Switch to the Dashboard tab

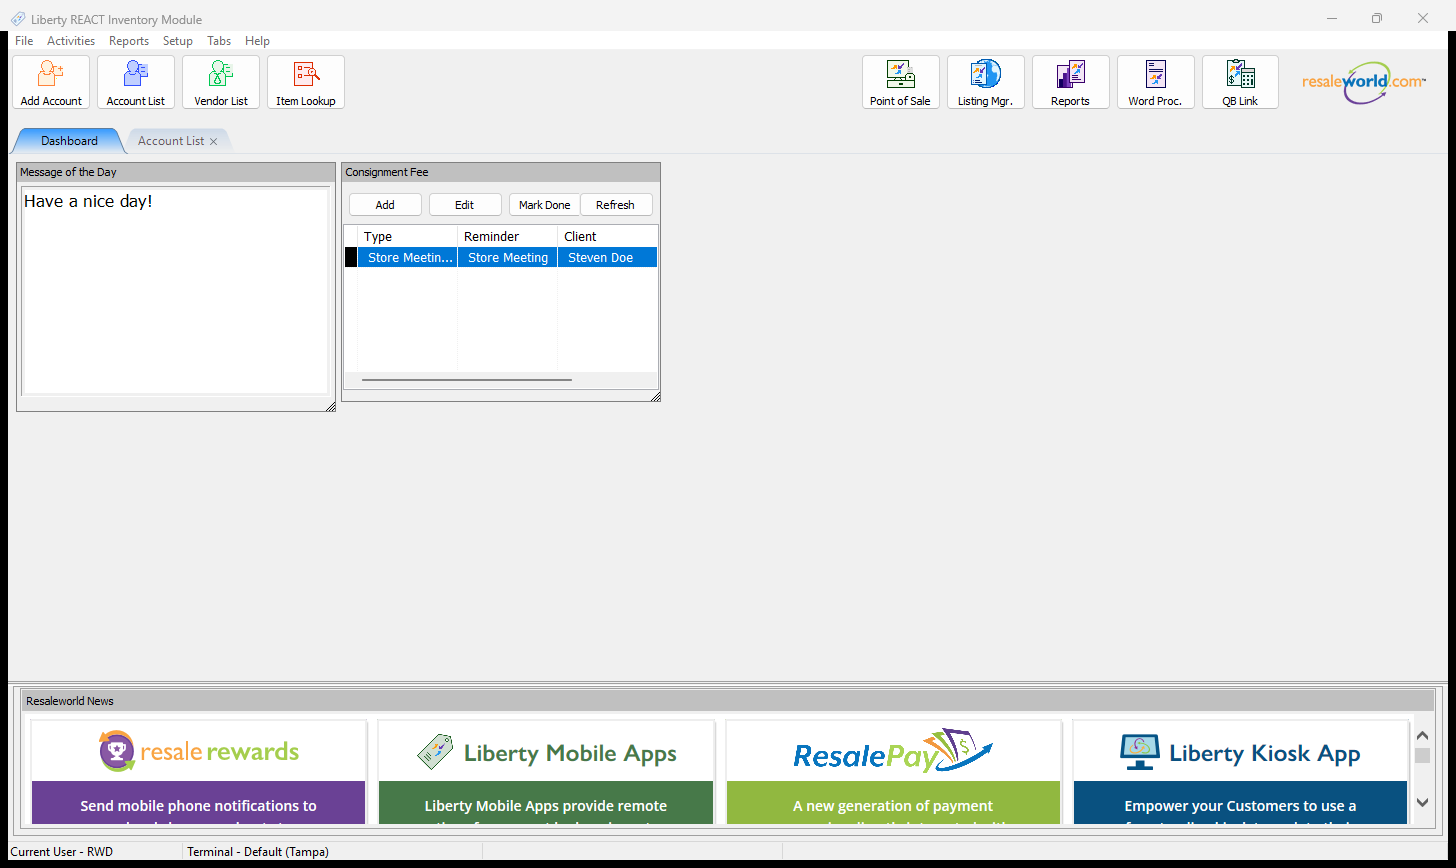coord(69,141)
